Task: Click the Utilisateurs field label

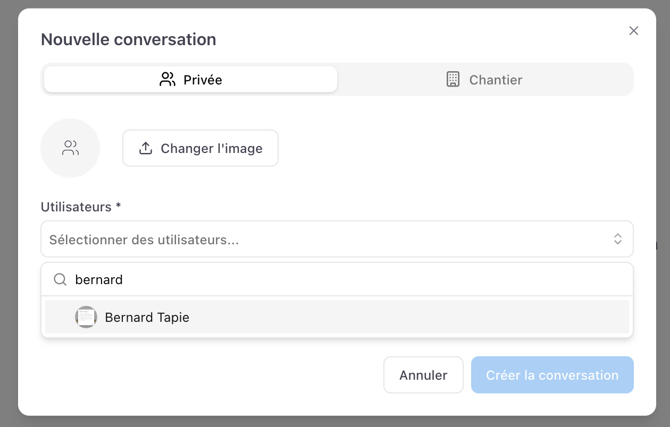Action: [80, 207]
